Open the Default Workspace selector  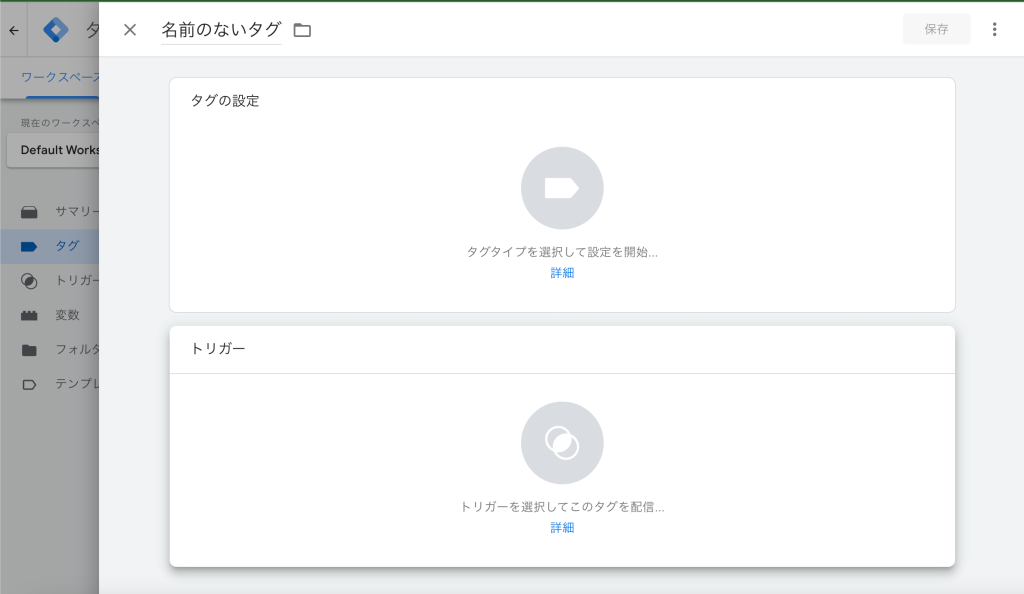pos(54,150)
